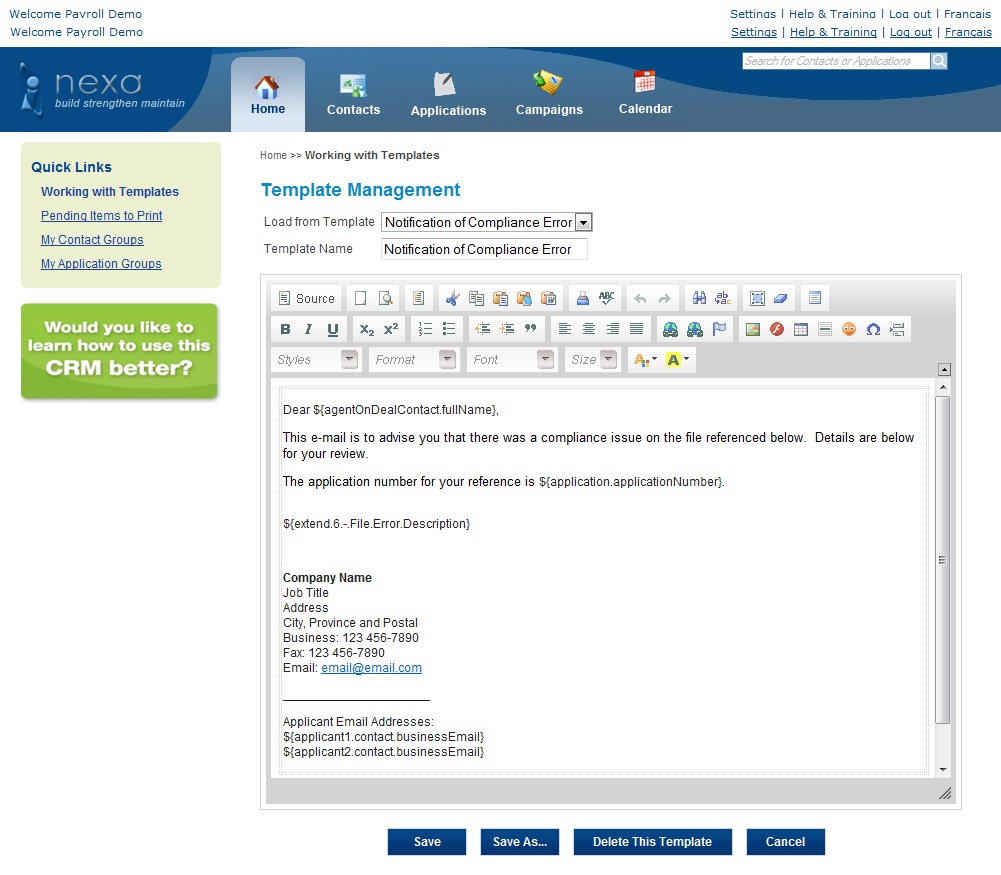Open the Size dropdown
Viewport: 1001px width, 875px height.
pos(592,360)
